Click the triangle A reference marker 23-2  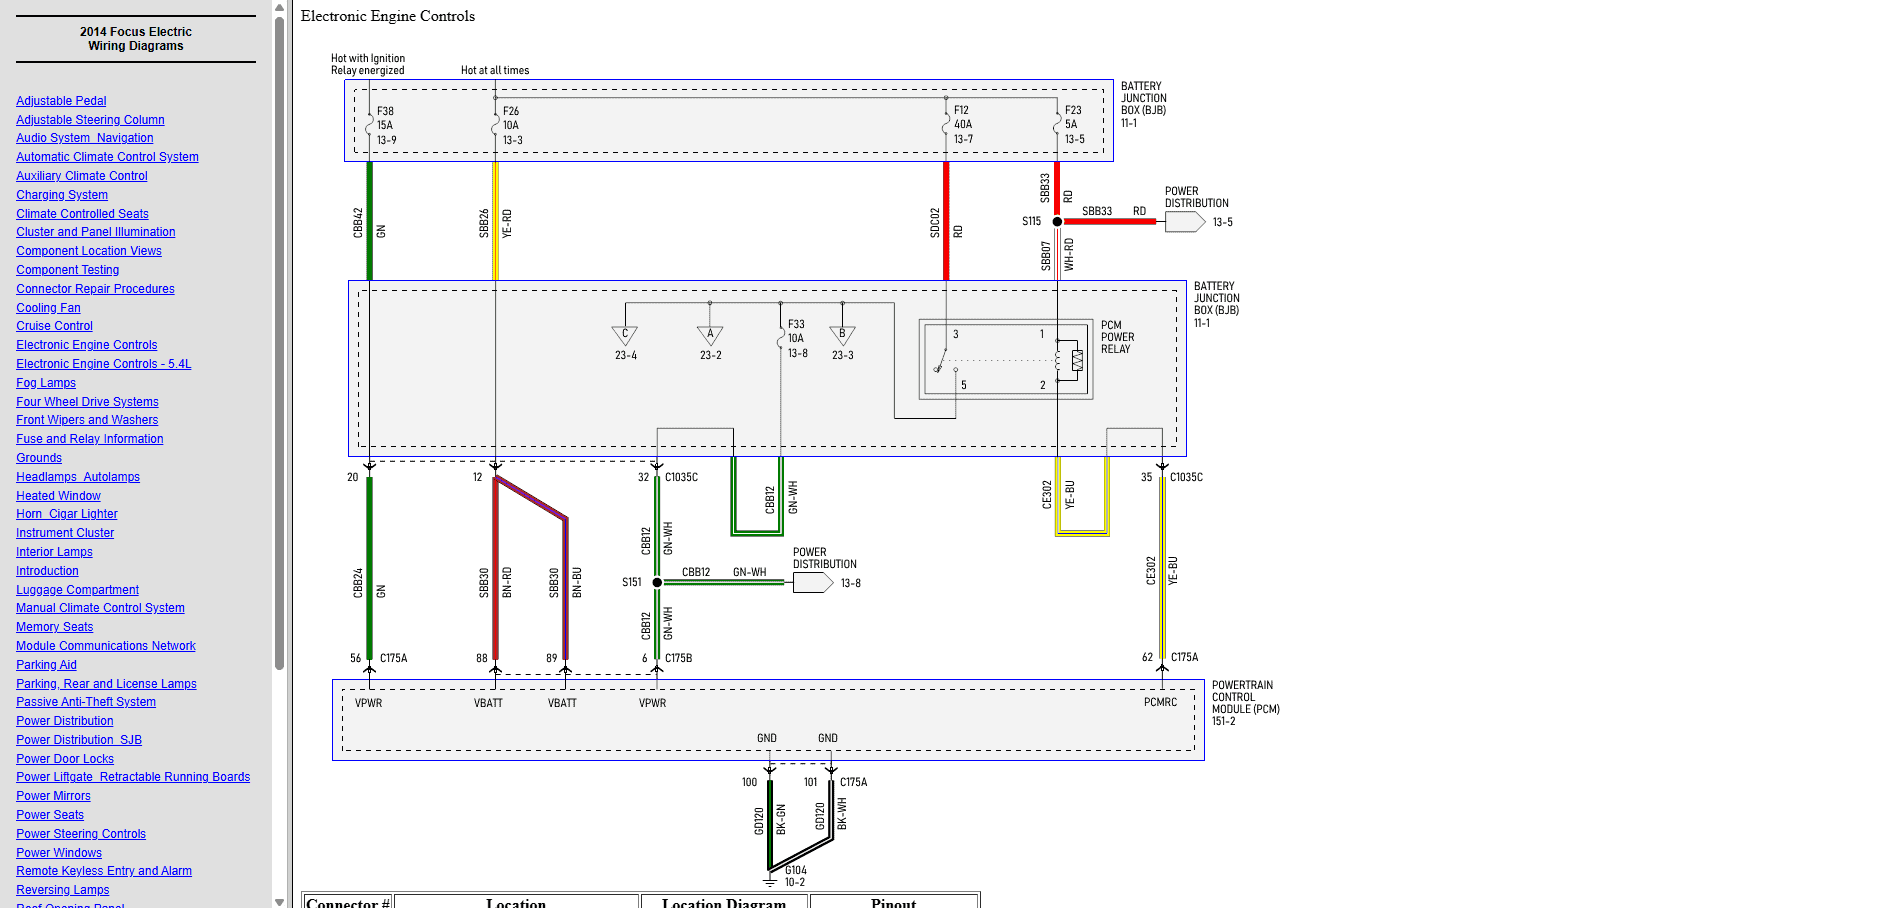710,335
